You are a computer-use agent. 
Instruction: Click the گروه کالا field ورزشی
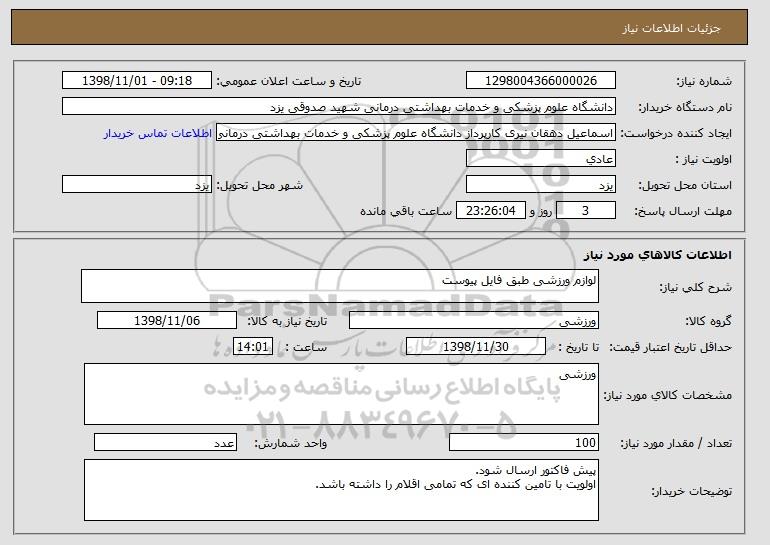pyautogui.click(x=474, y=321)
